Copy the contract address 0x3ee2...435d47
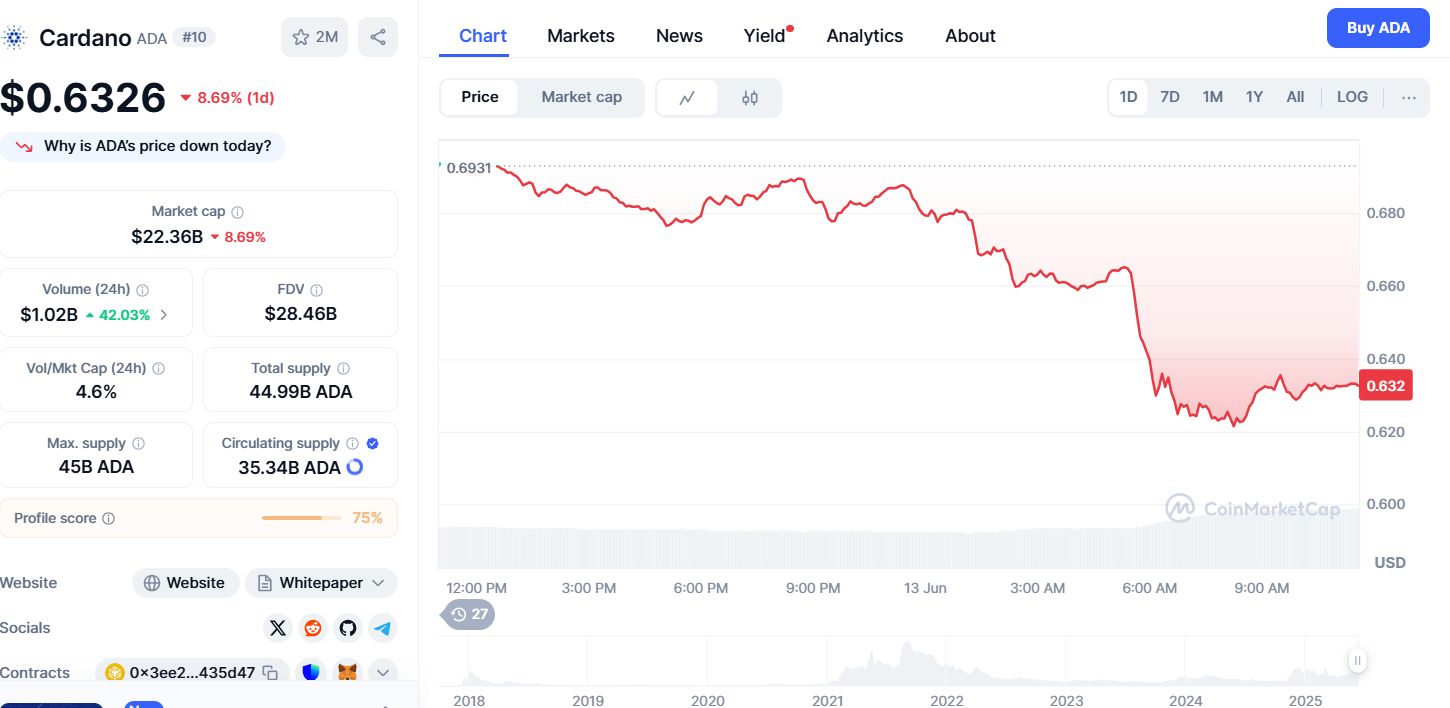1450x708 pixels. point(270,673)
